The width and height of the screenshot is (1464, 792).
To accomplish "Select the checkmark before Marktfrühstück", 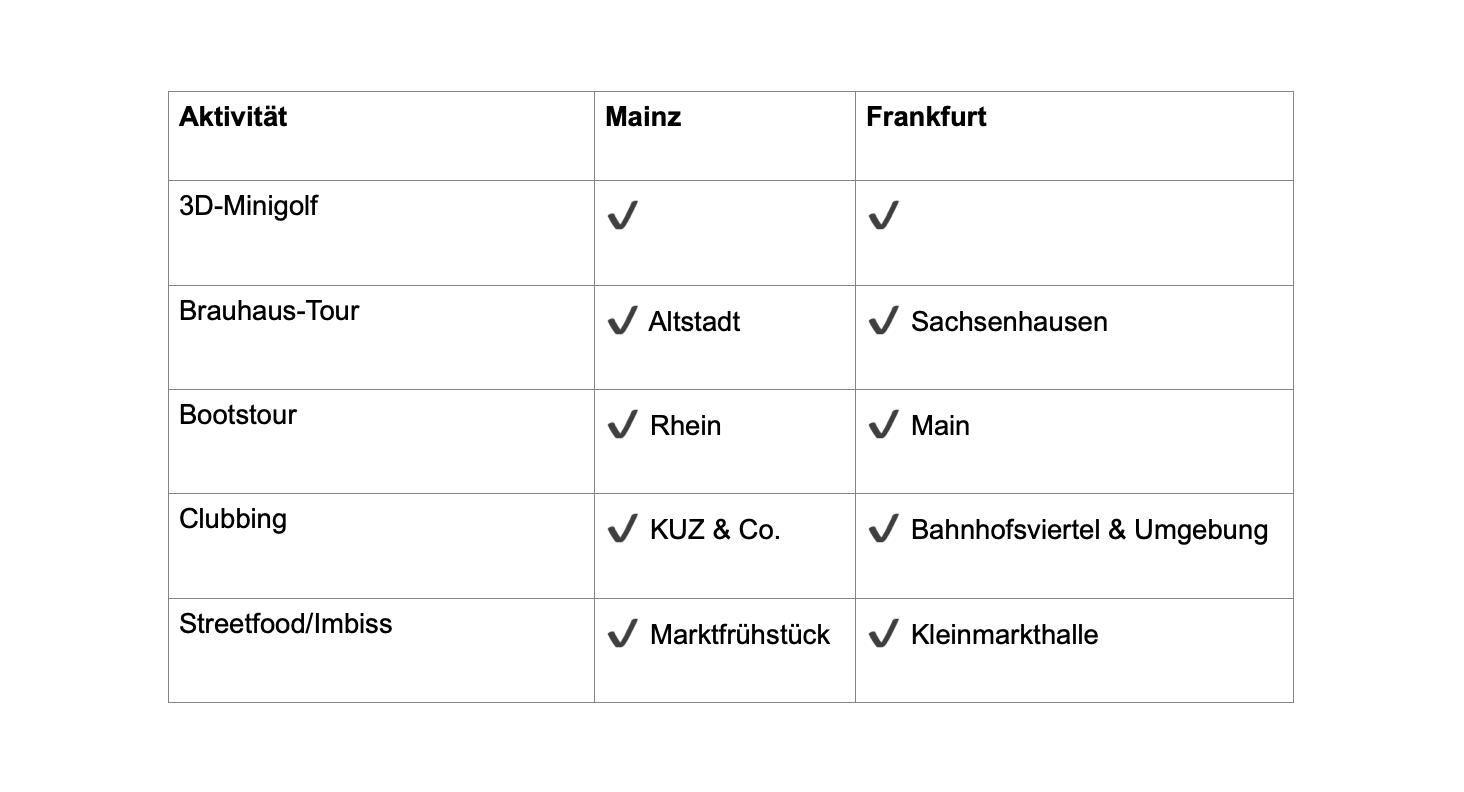I will [622, 634].
